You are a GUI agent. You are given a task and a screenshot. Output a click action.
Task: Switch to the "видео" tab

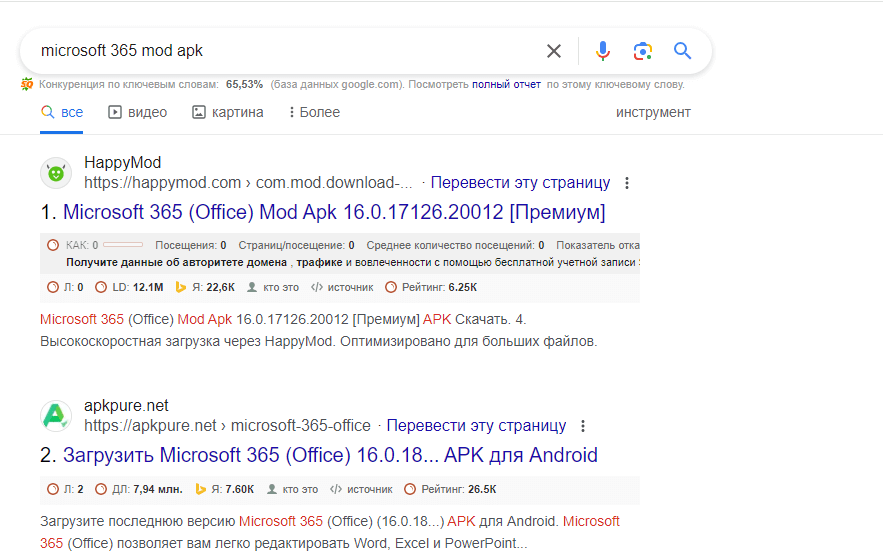click(x=137, y=113)
